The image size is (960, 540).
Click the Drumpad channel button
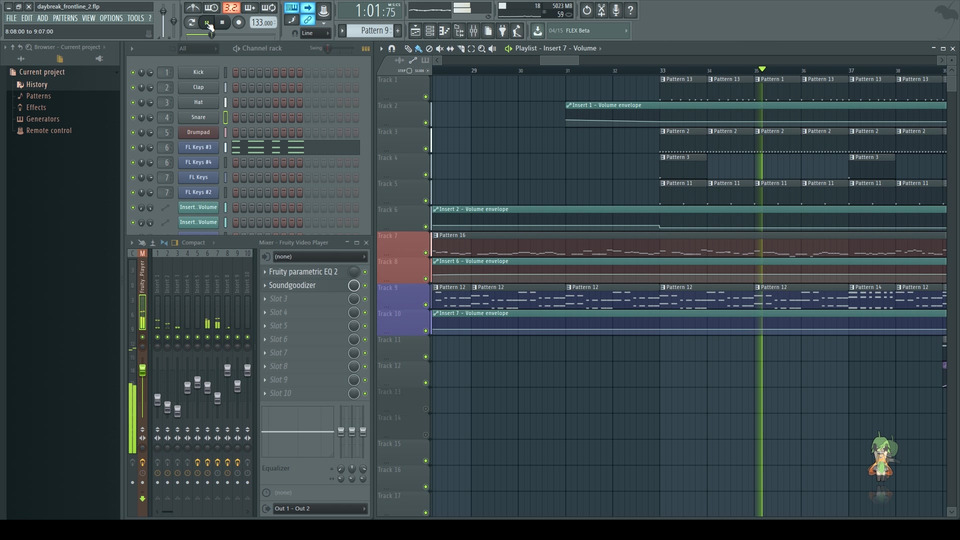point(198,132)
